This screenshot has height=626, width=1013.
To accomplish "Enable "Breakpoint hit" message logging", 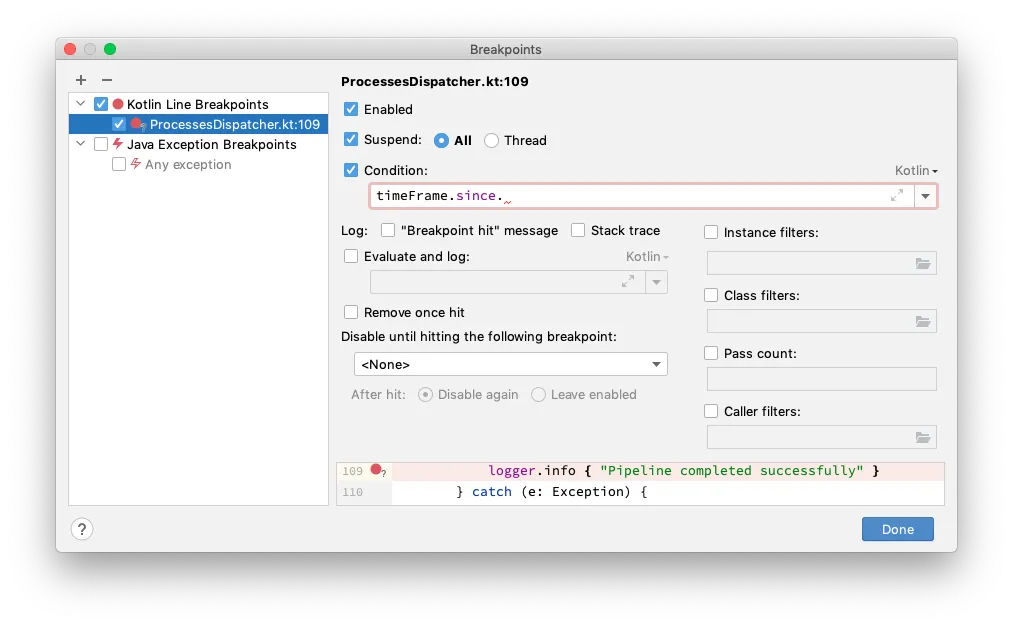I will (x=388, y=230).
